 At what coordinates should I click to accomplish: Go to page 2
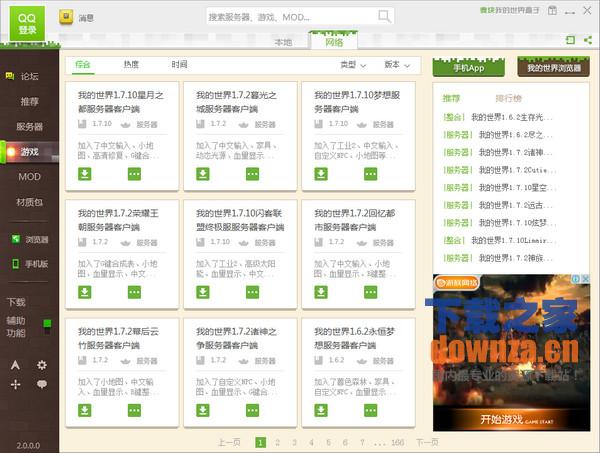click(x=277, y=443)
